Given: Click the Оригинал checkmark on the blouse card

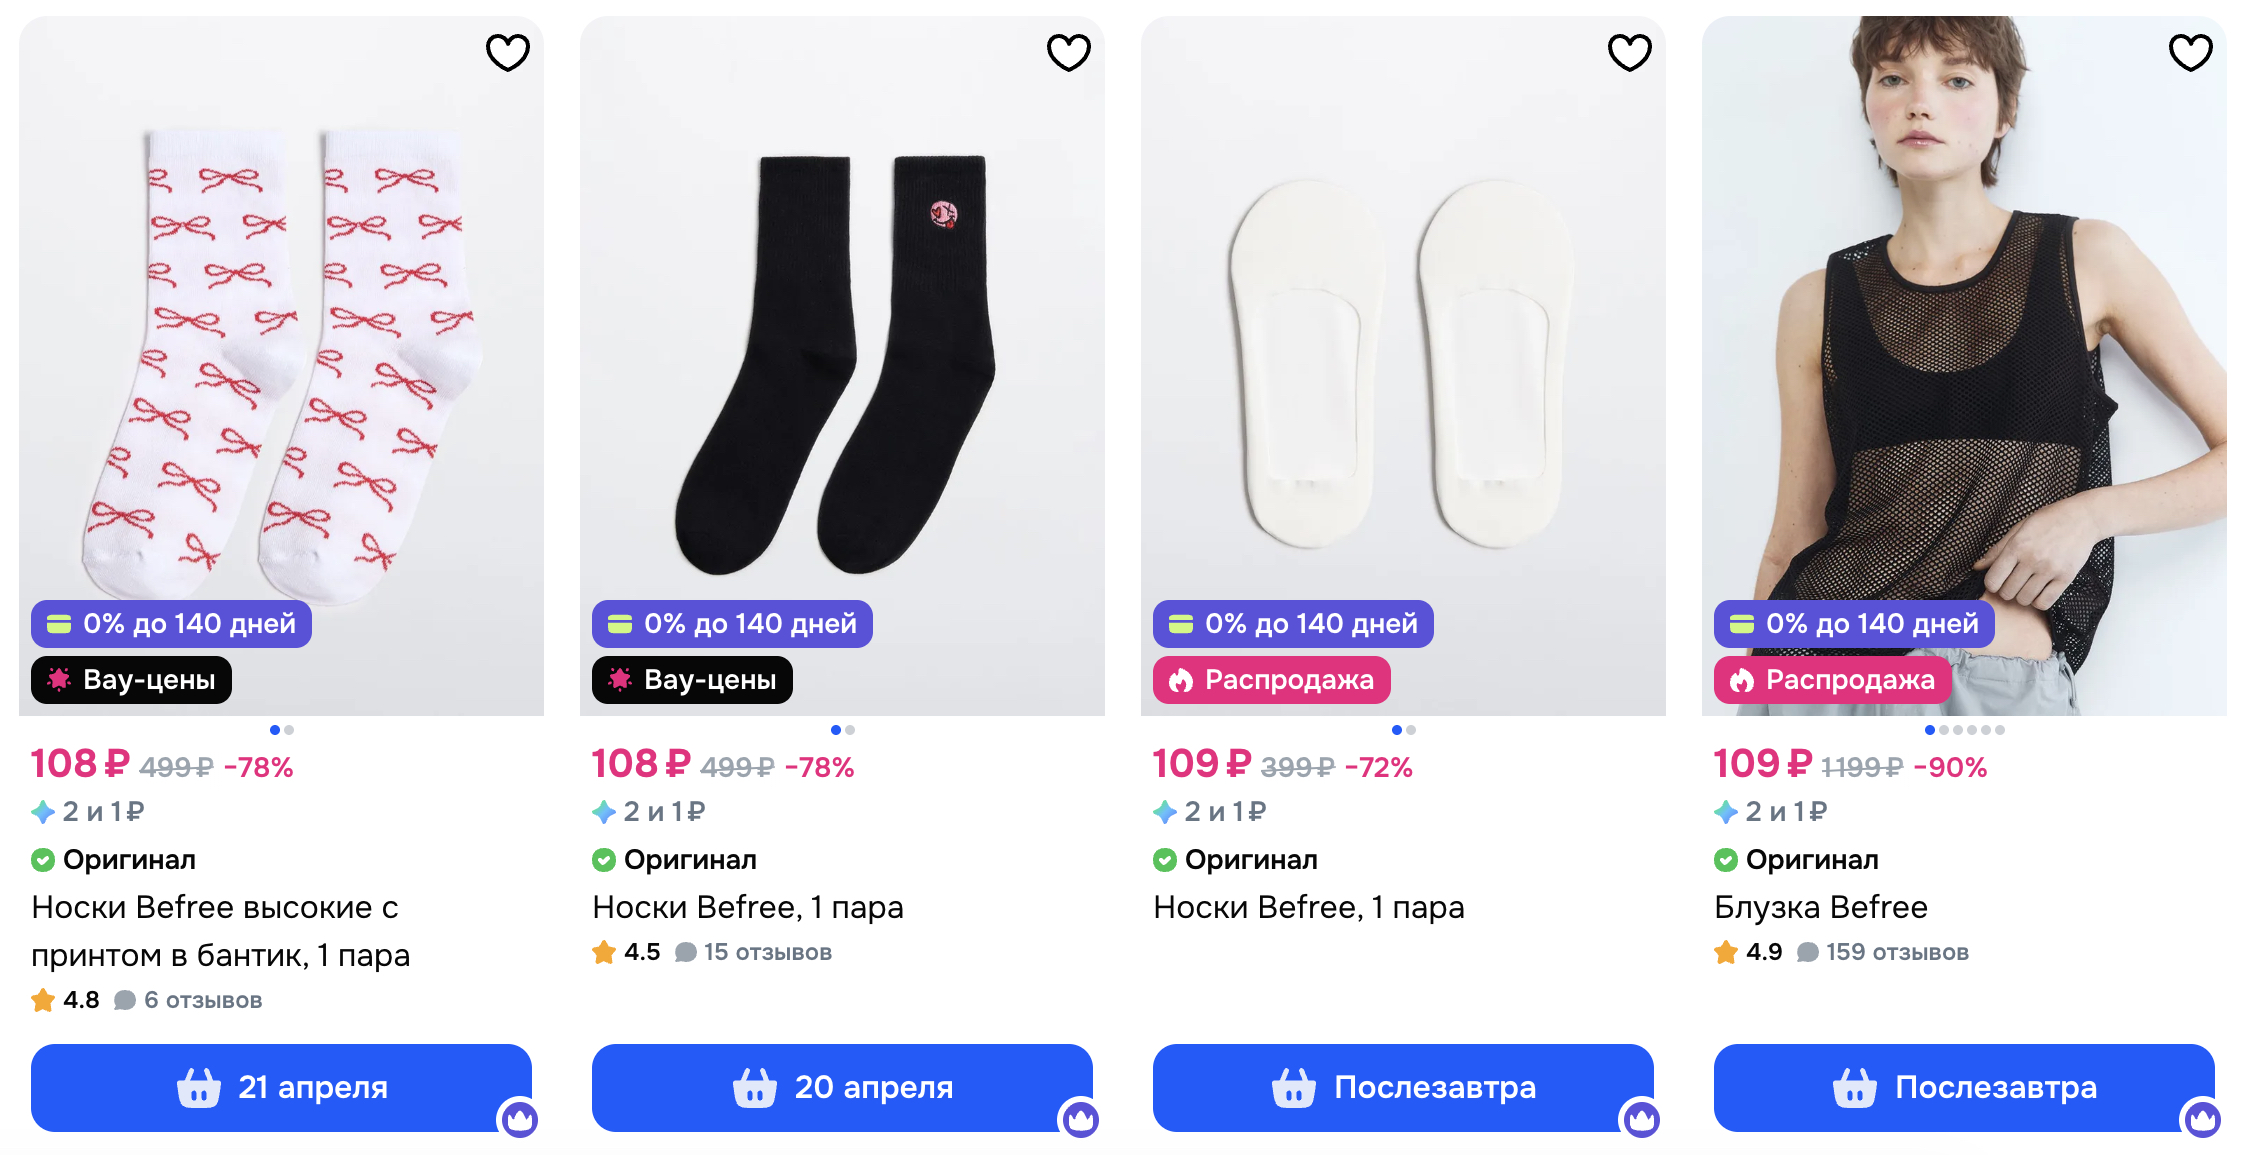Looking at the screenshot, I should point(1725,860).
